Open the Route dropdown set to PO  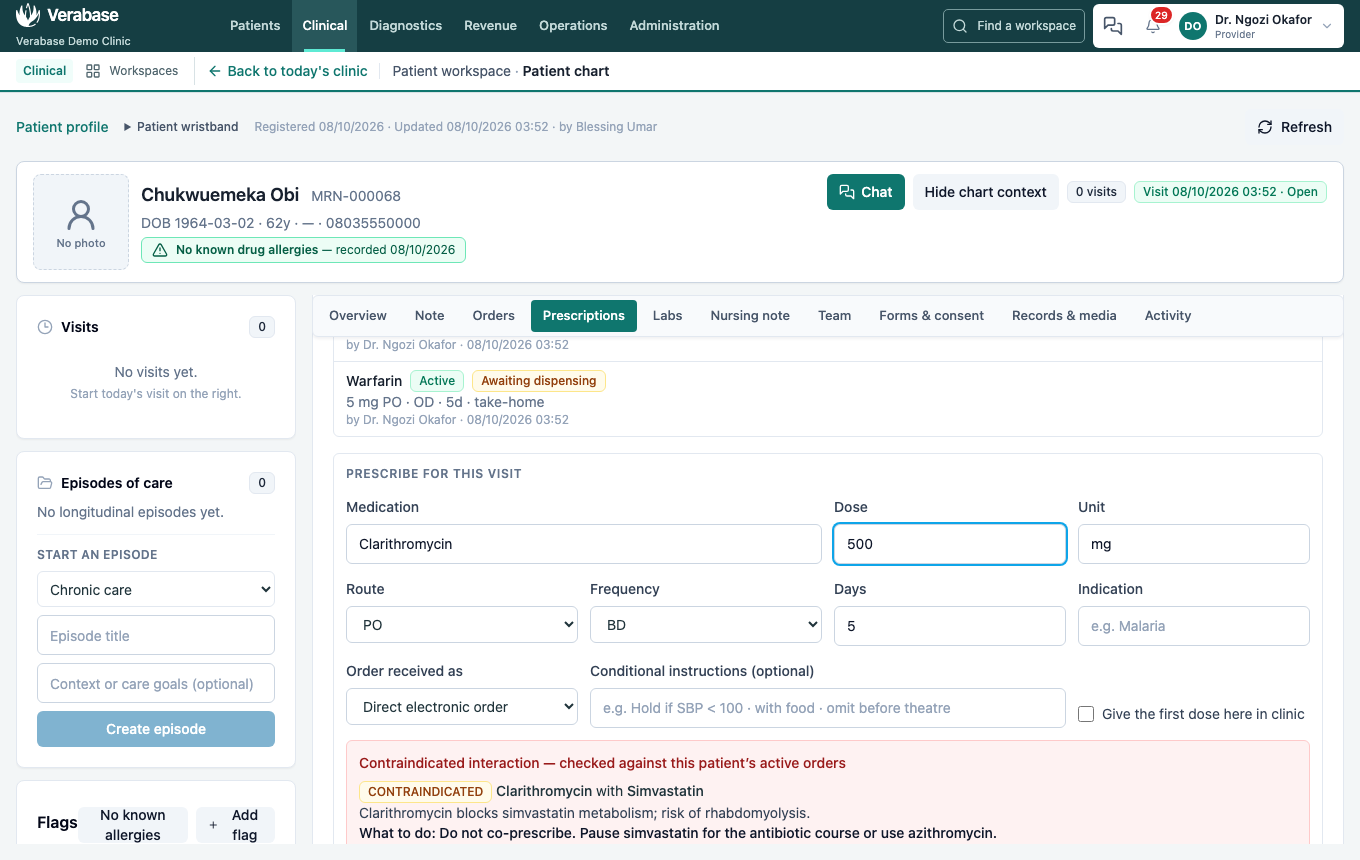pos(462,625)
